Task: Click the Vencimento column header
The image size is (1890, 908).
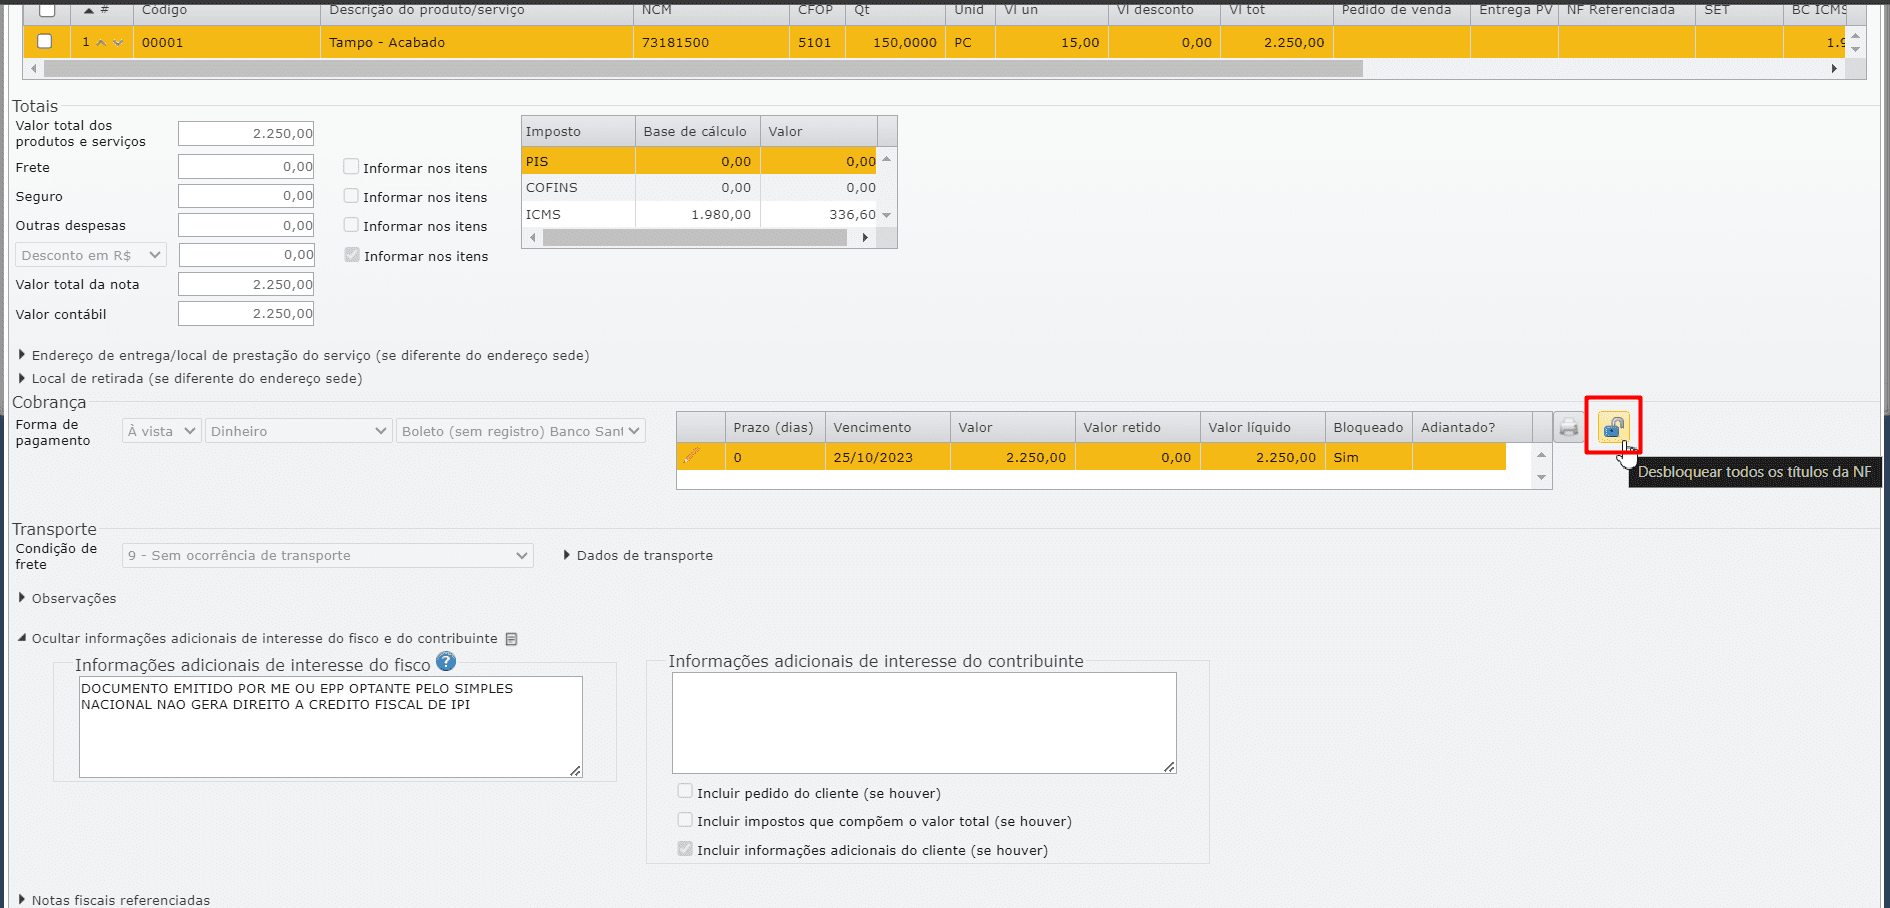Action: pos(887,427)
